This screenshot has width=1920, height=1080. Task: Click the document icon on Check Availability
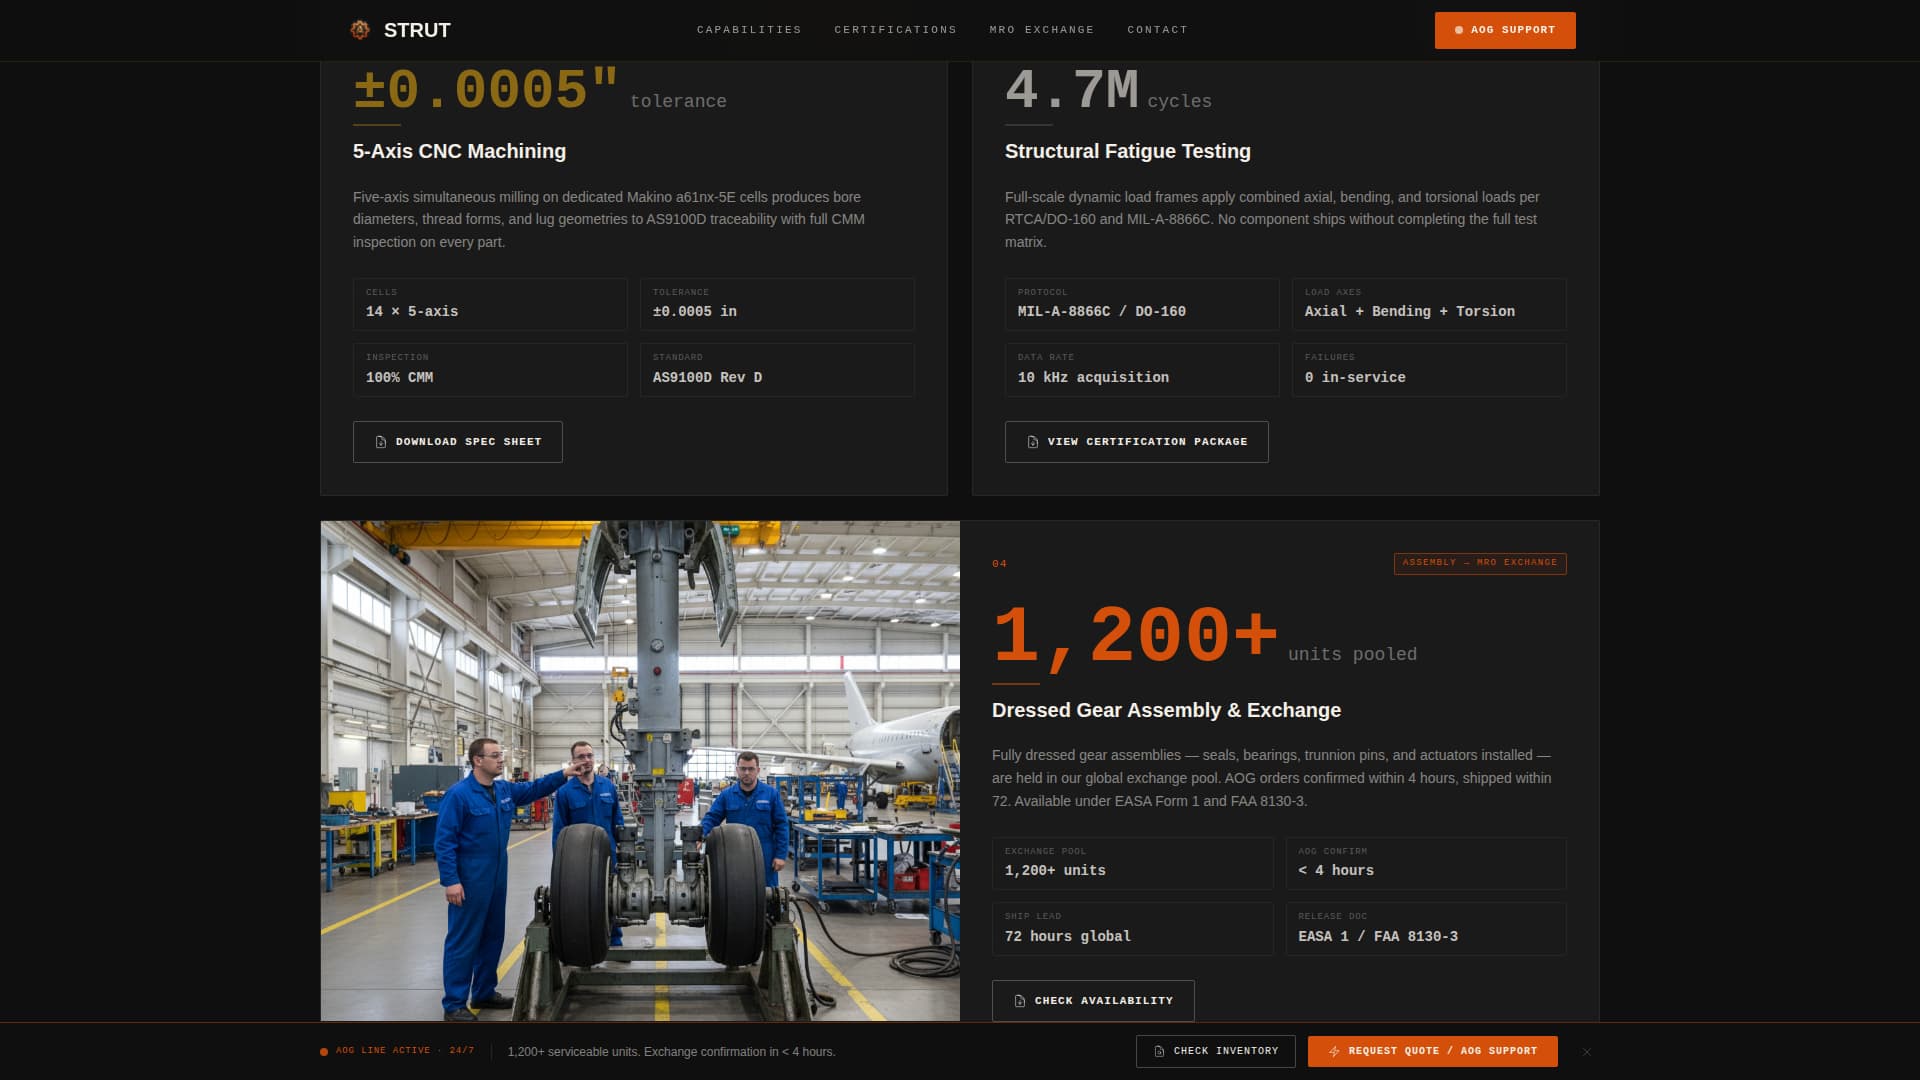point(1019,1000)
